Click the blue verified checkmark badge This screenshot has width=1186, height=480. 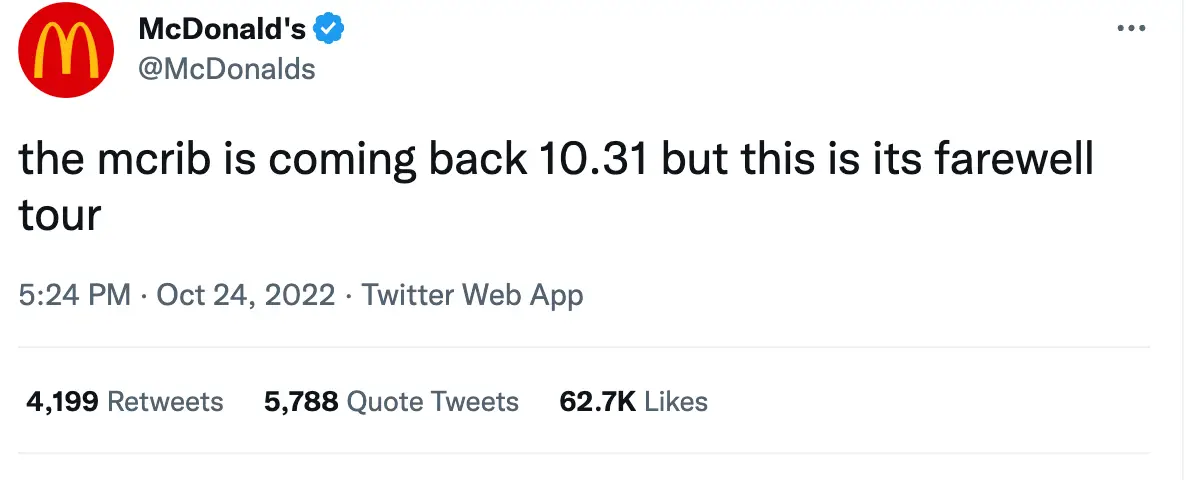click(329, 30)
